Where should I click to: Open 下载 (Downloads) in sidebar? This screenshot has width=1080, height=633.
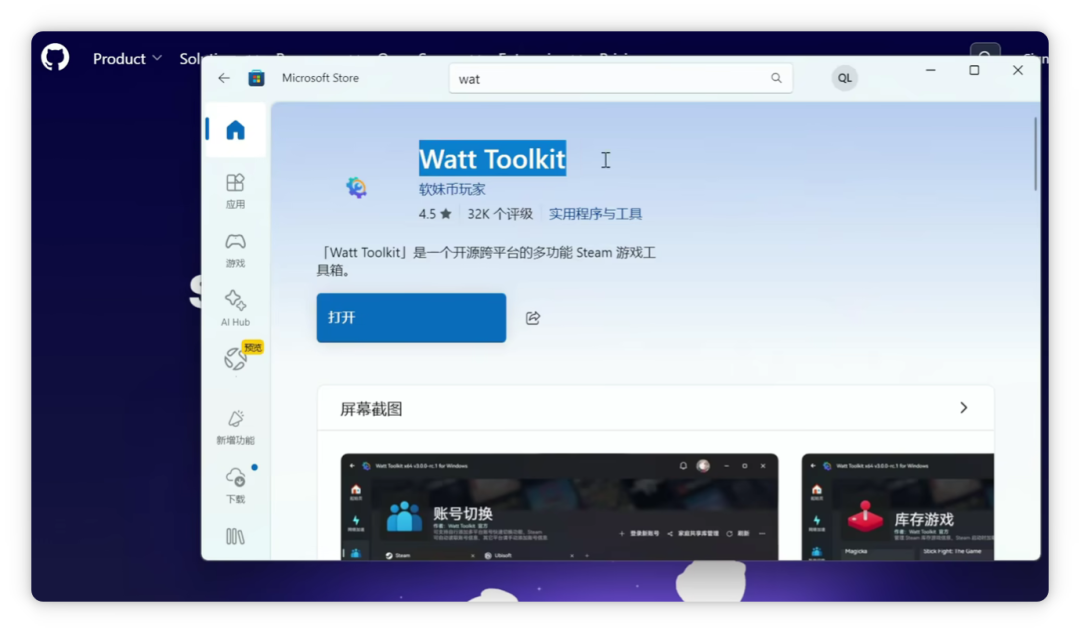(x=235, y=484)
